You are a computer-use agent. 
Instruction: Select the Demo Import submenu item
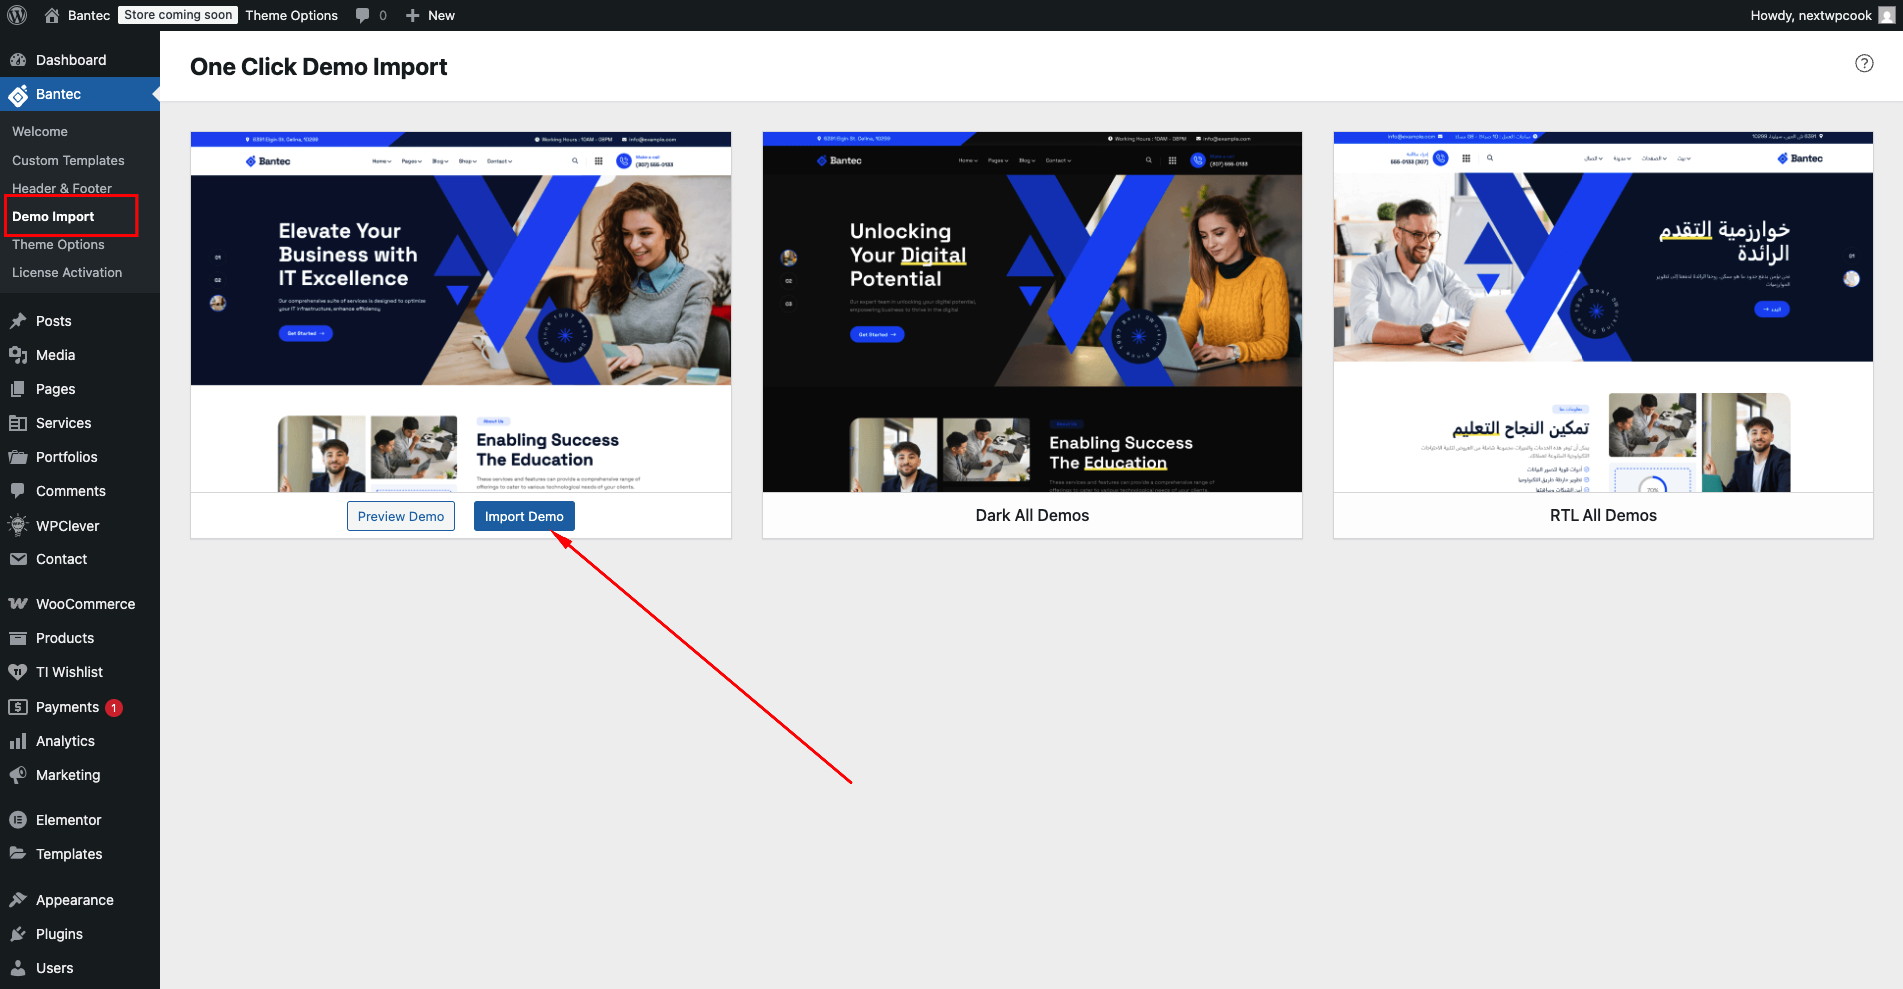point(53,216)
